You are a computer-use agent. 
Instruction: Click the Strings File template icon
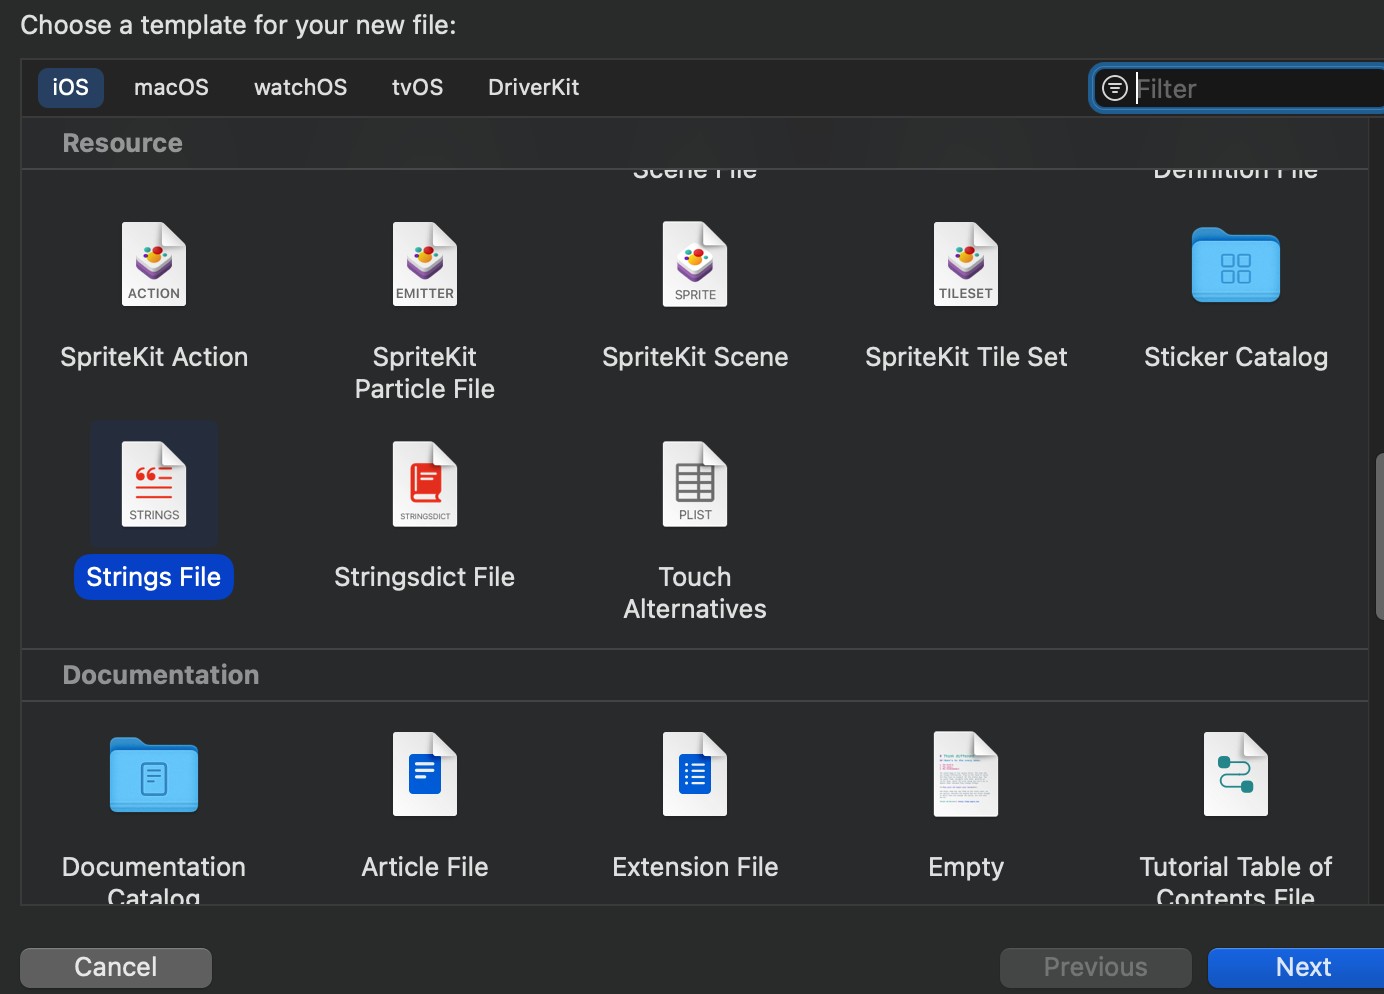pyautogui.click(x=154, y=484)
